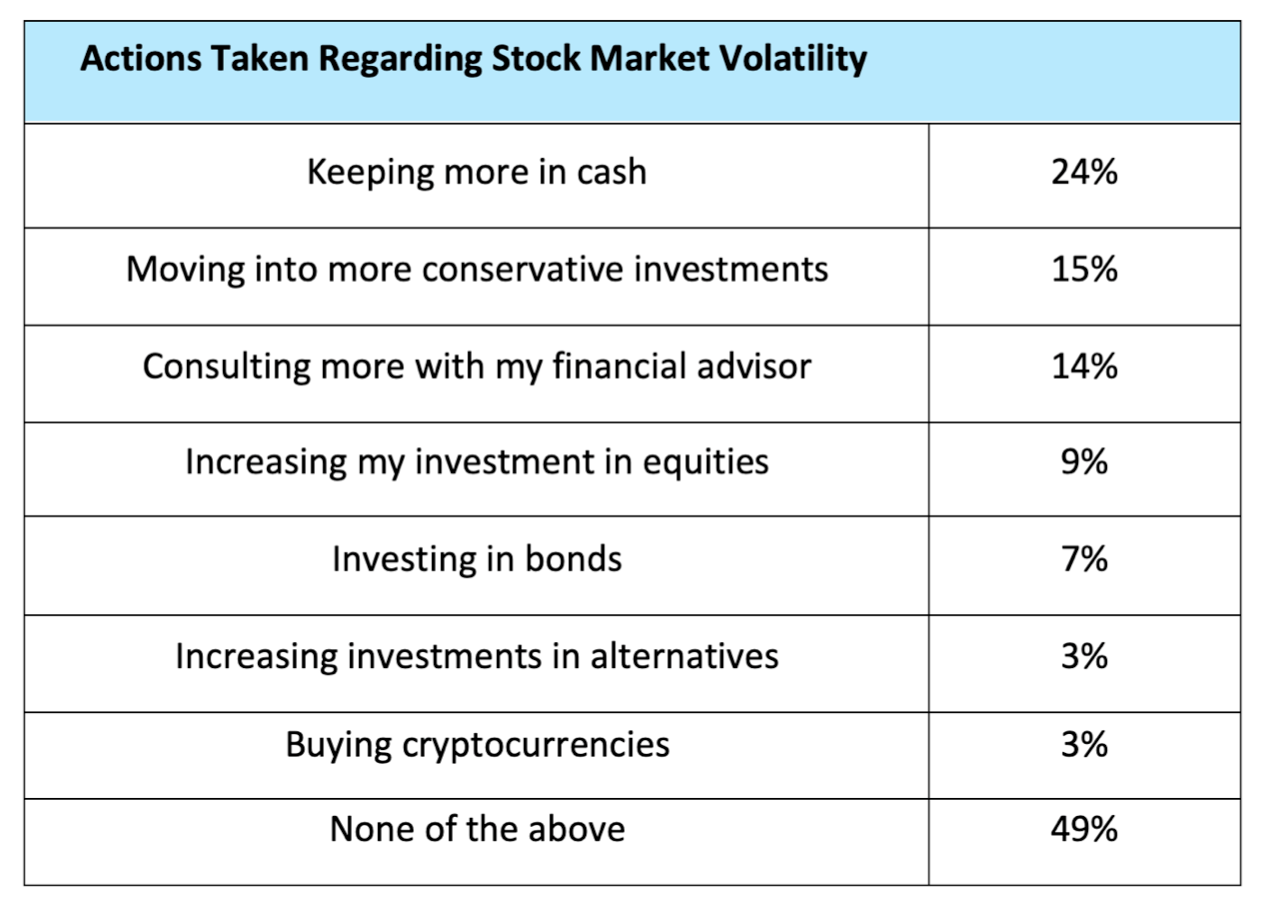
Task: Click the 'Investing in bonds' row label
Action: pyautogui.click(x=476, y=558)
